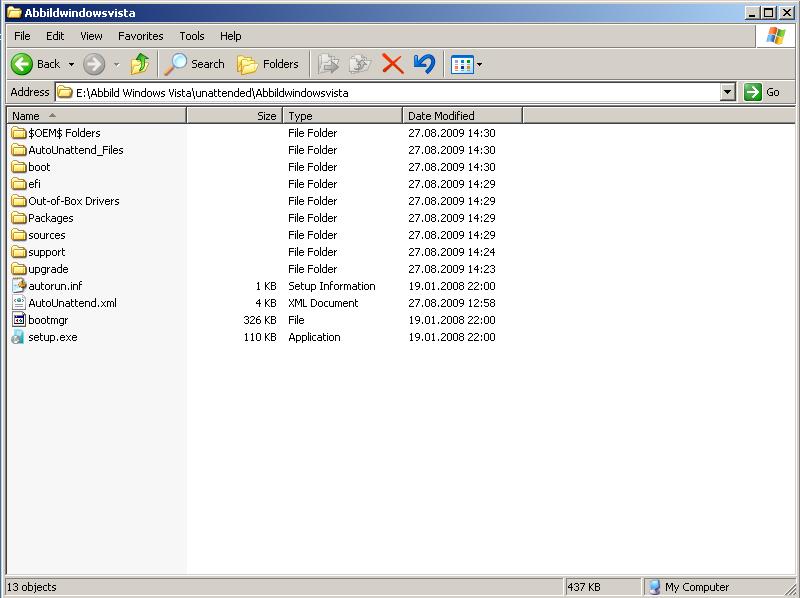The width and height of the screenshot is (800, 598).
Task: Select the $OEM$ Folders folder icon
Action: [19, 133]
